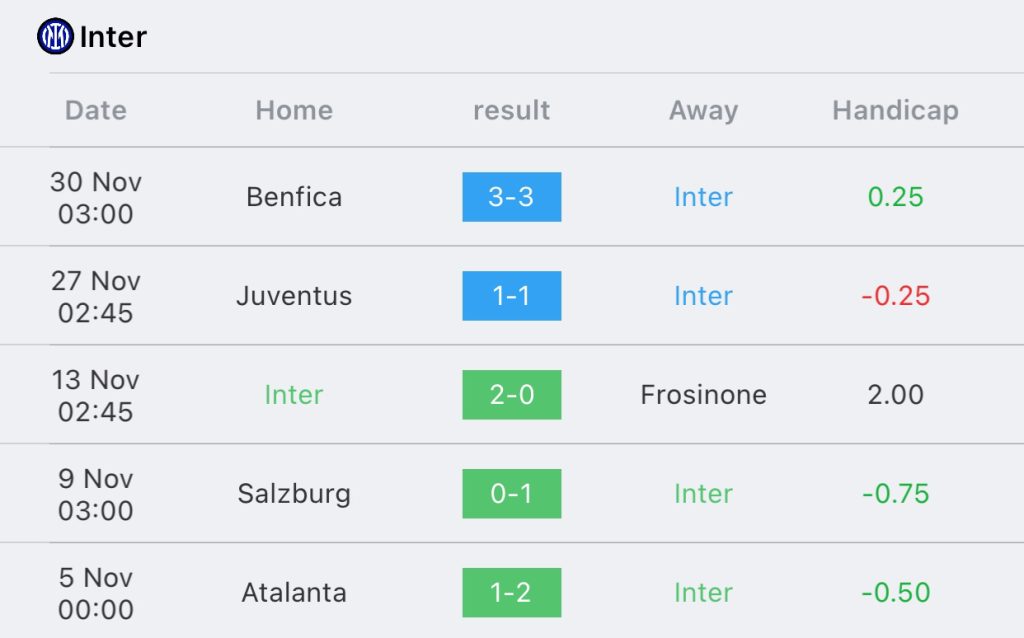Open Frosinone team link
The height and width of the screenshot is (638, 1024).
pos(703,394)
